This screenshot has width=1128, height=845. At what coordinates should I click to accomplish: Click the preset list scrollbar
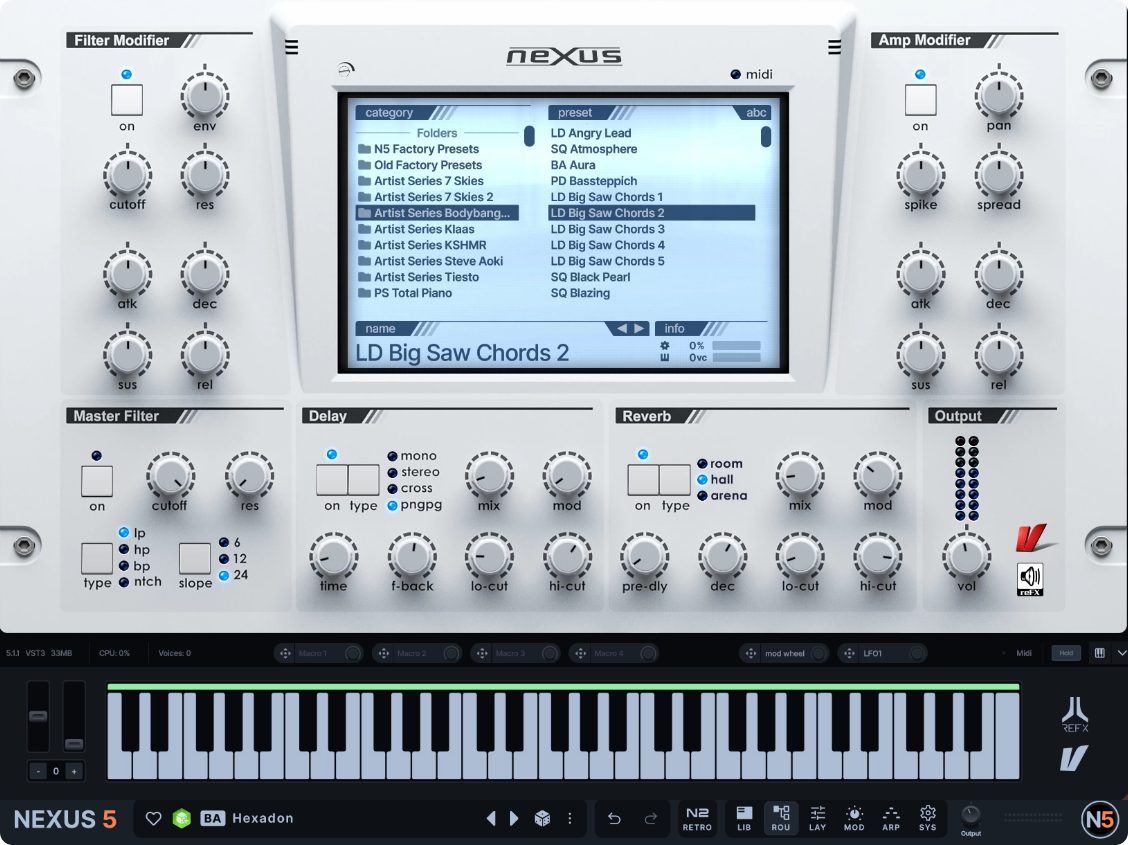765,137
